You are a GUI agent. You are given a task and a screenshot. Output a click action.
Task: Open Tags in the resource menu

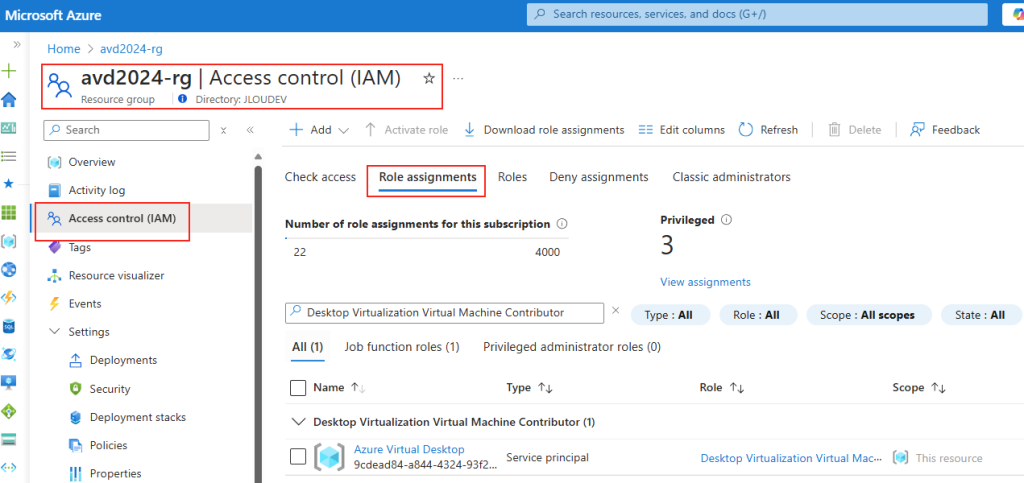(x=80, y=247)
